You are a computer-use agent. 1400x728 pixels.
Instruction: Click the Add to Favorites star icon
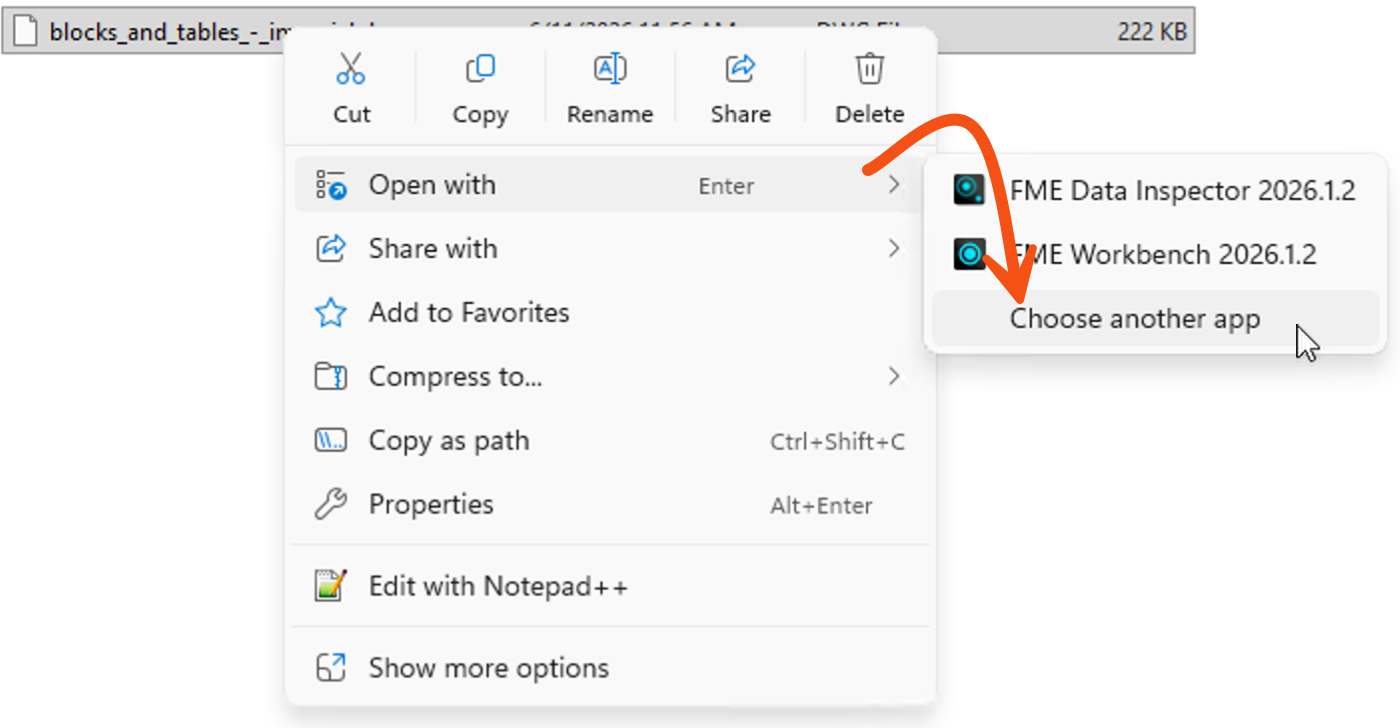point(331,313)
